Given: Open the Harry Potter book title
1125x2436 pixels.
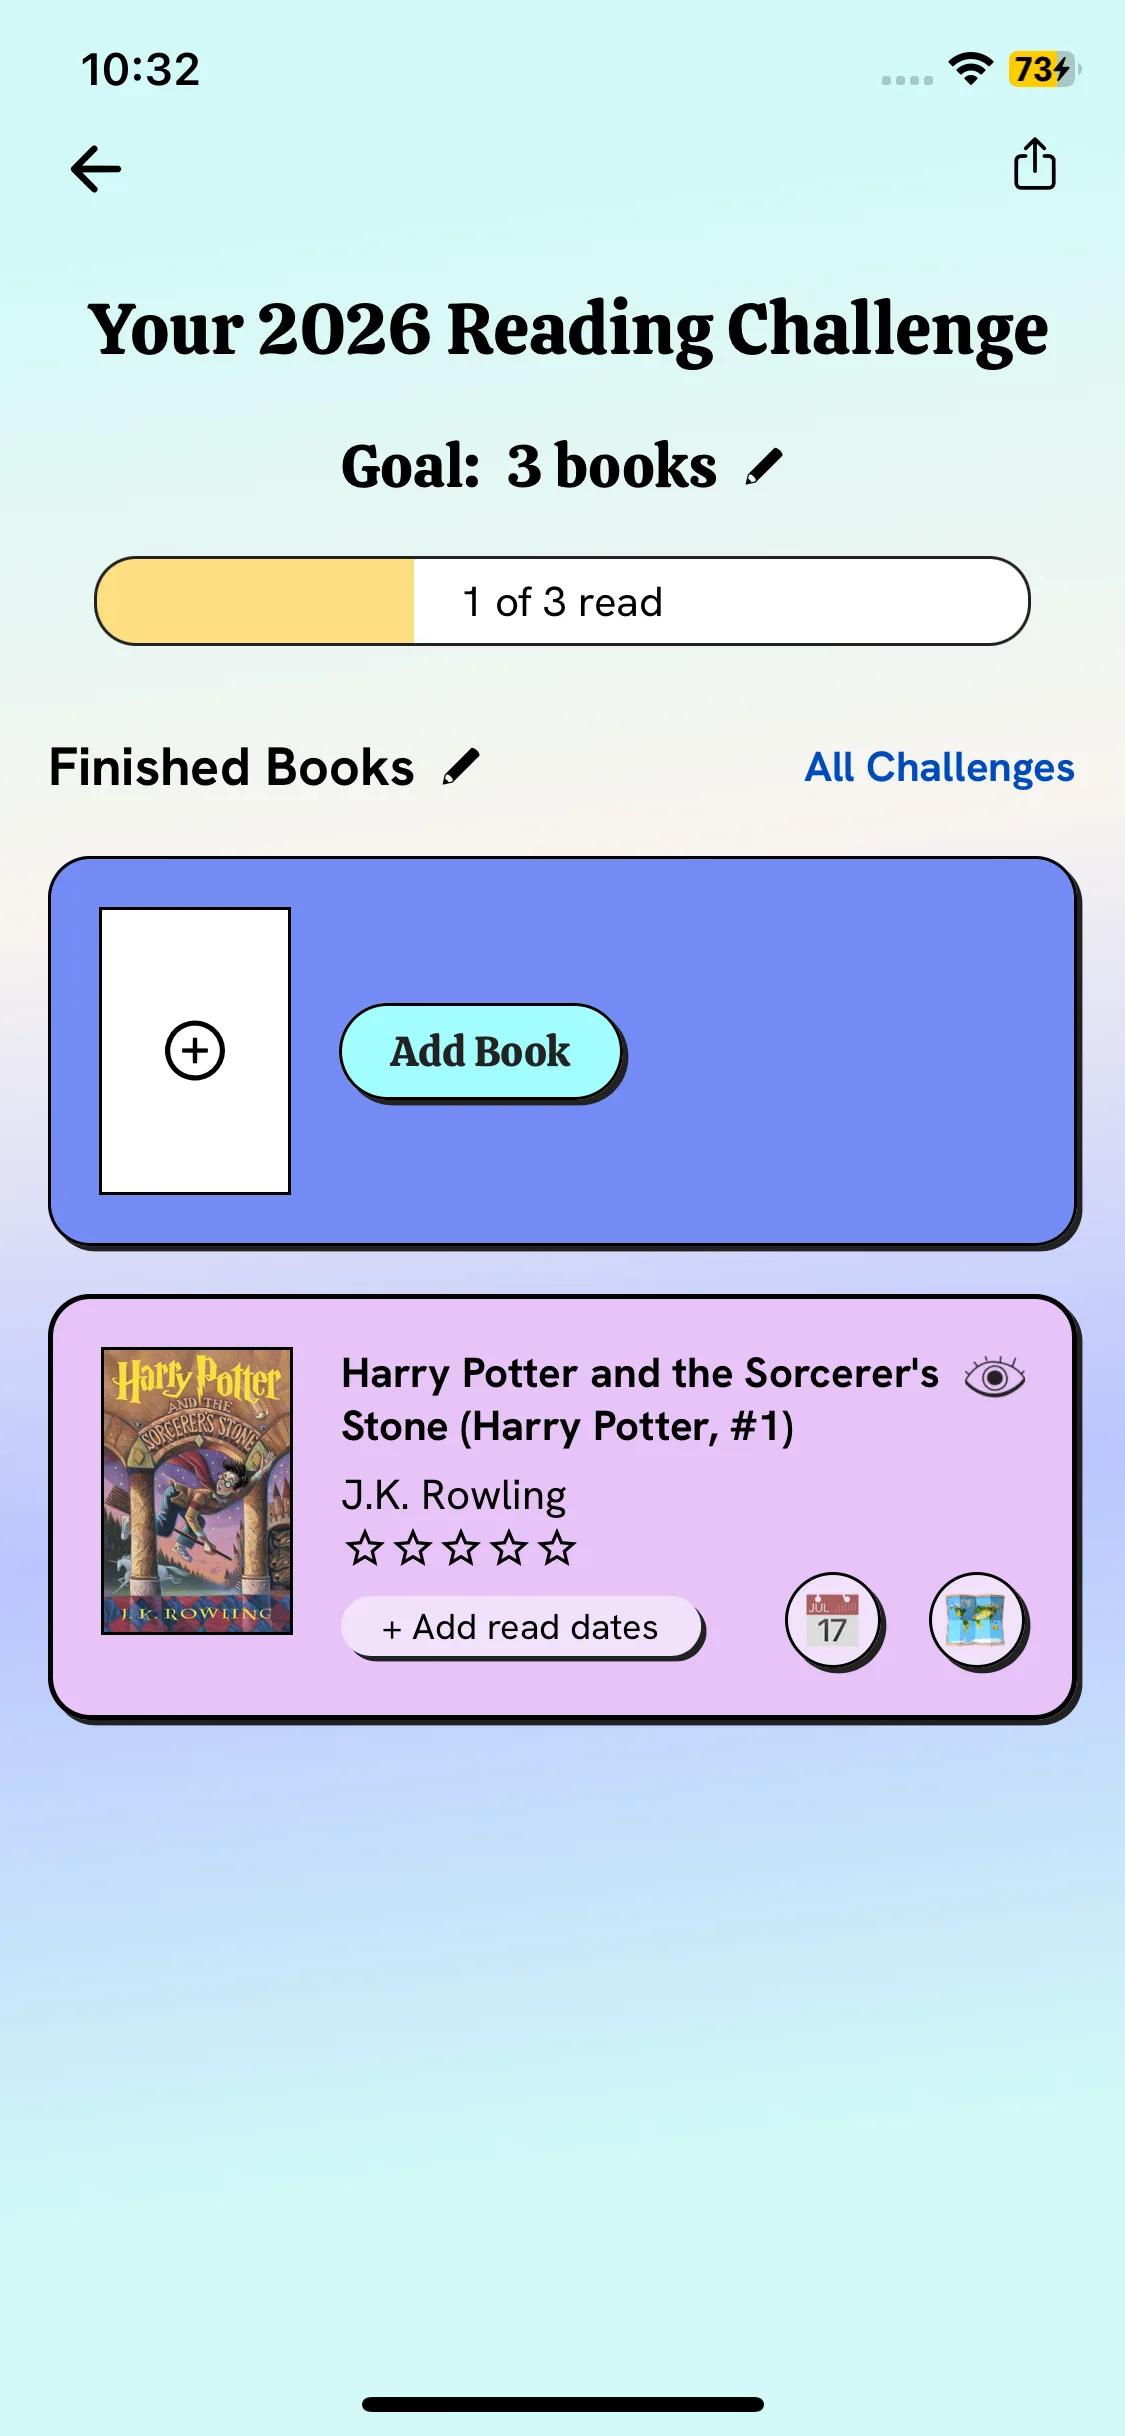Looking at the screenshot, I should click(x=639, y=1399).
